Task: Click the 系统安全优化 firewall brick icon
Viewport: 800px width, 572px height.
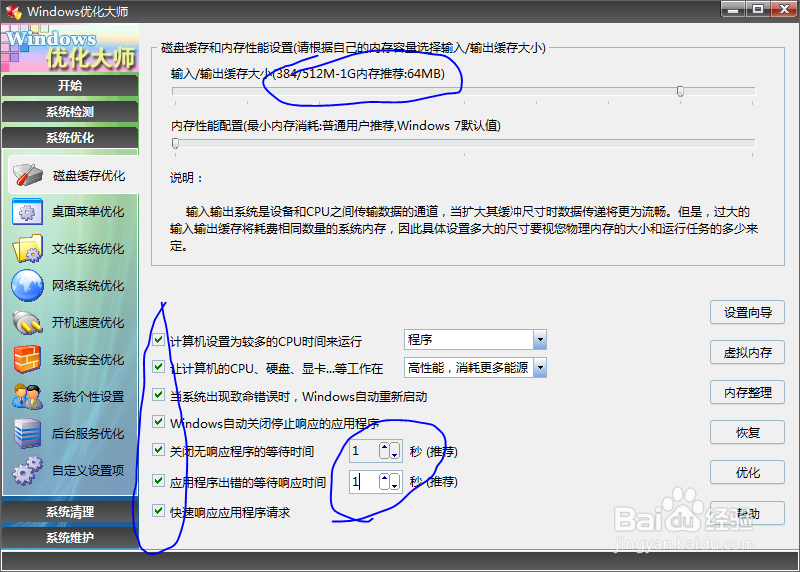Action: point(28,359)
